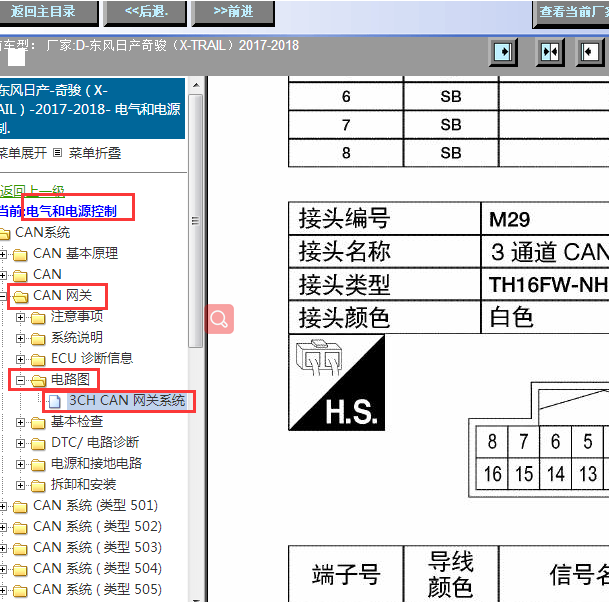Viewport: 609px width, 602px height.
Task: Expand the 拆卸和安装 node
Action: tap(20, 485)
